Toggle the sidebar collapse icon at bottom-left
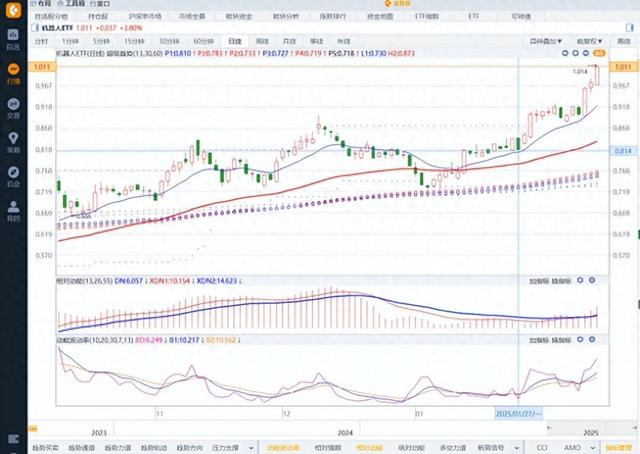The height and width of the screenshot is (454, 640). [x=13, y=439]
